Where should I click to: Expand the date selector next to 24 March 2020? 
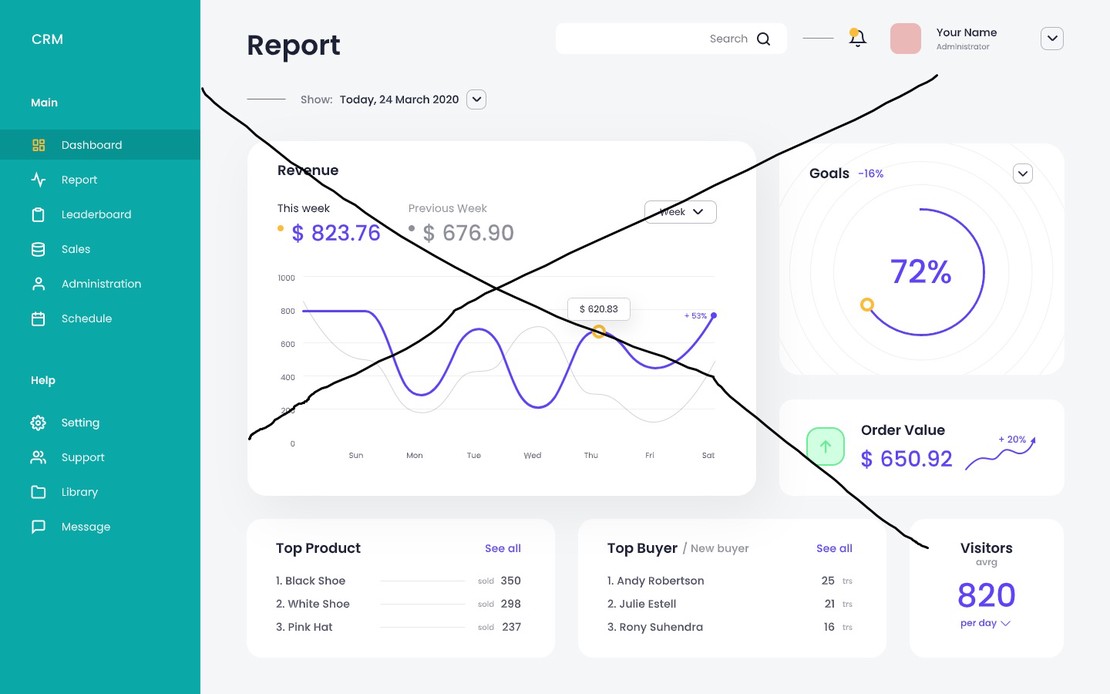[477, 99]
